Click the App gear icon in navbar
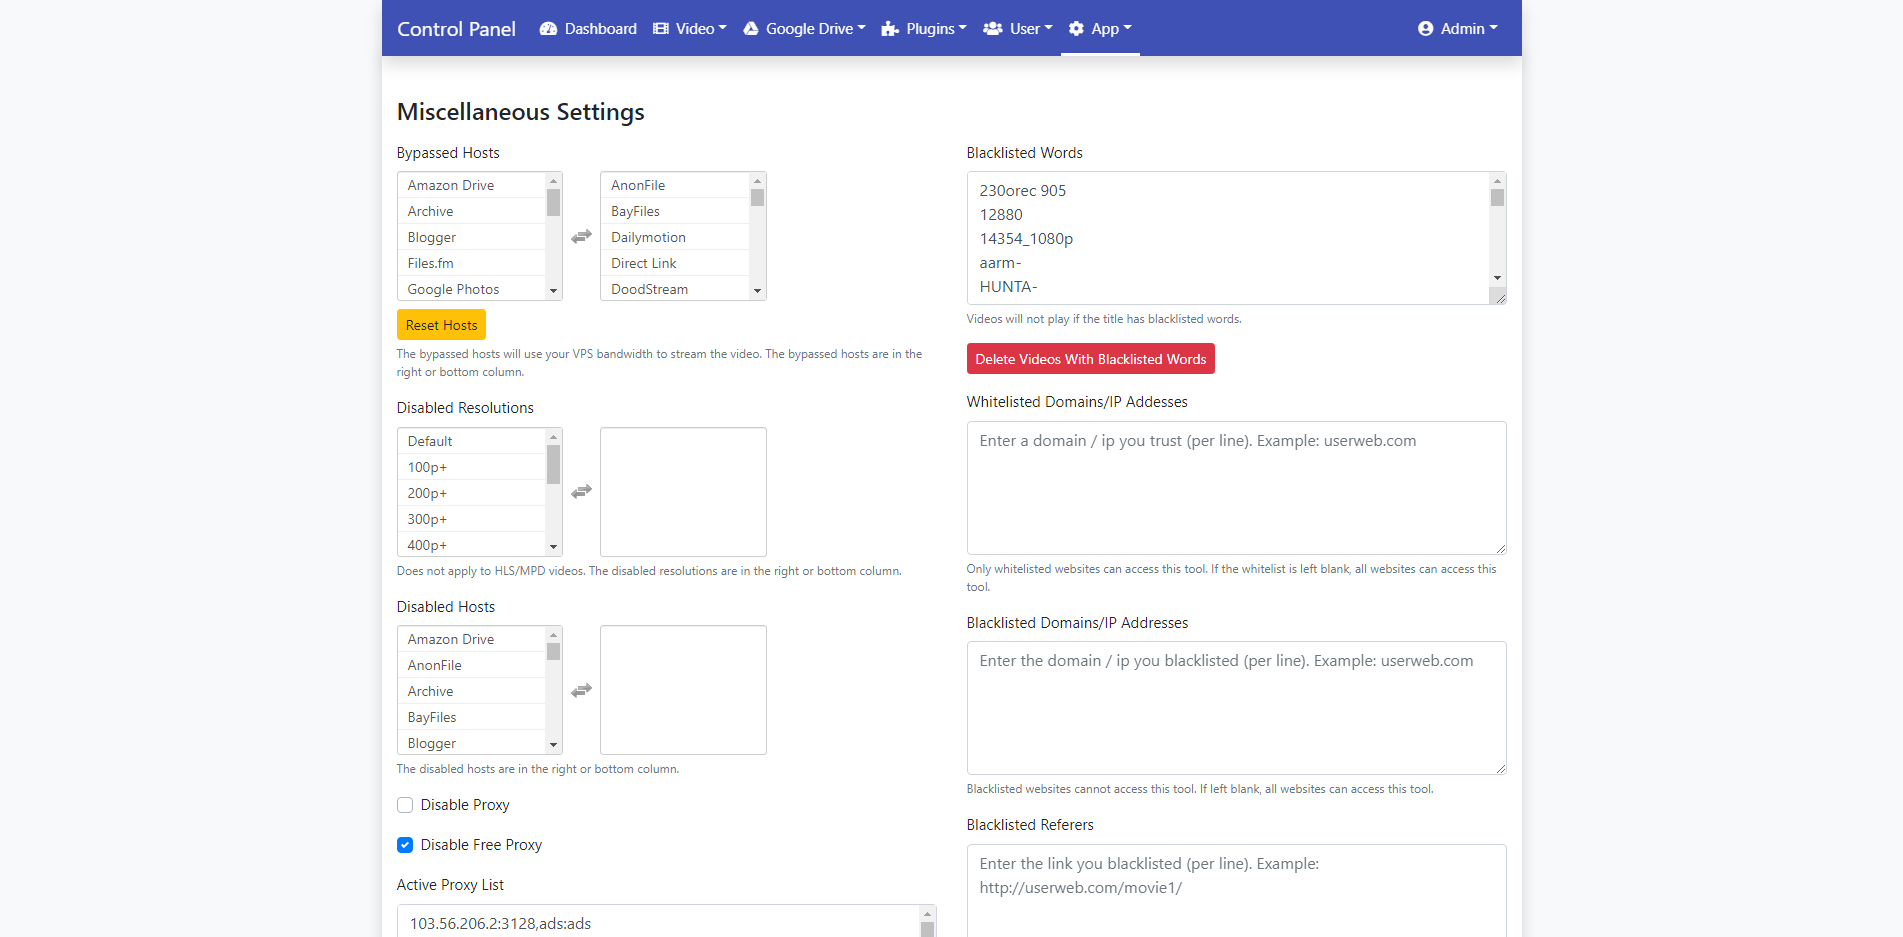The width and height of the screenshot is (1903, 937). pyautogui.click(x=1076, y=29)
